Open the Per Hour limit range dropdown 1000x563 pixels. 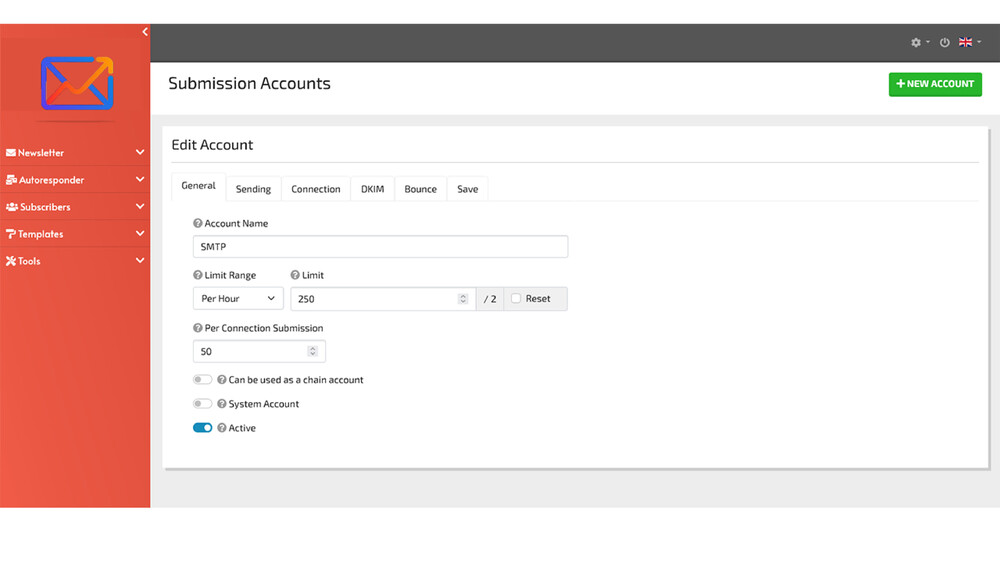238,298
